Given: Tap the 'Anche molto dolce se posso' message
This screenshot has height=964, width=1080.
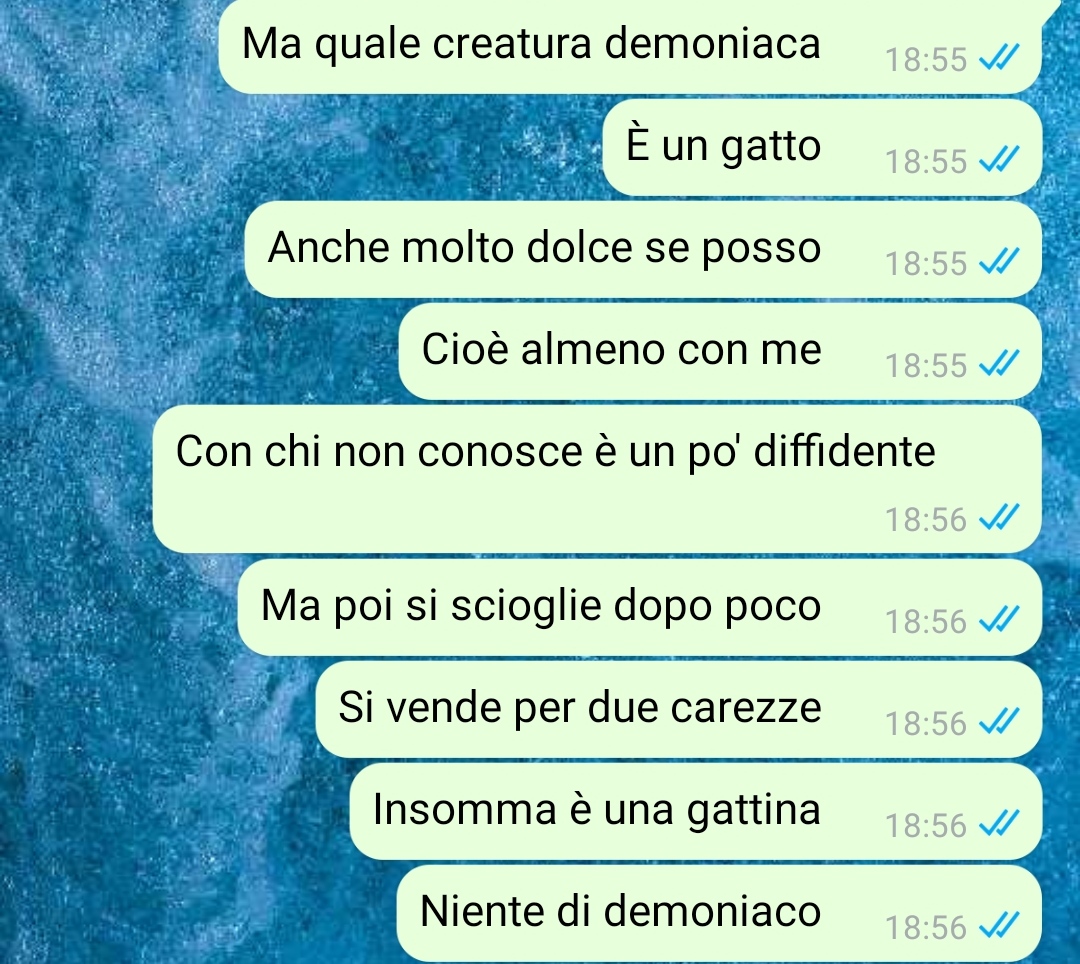Looking at the screenshot, I should [x=643, y=249].
